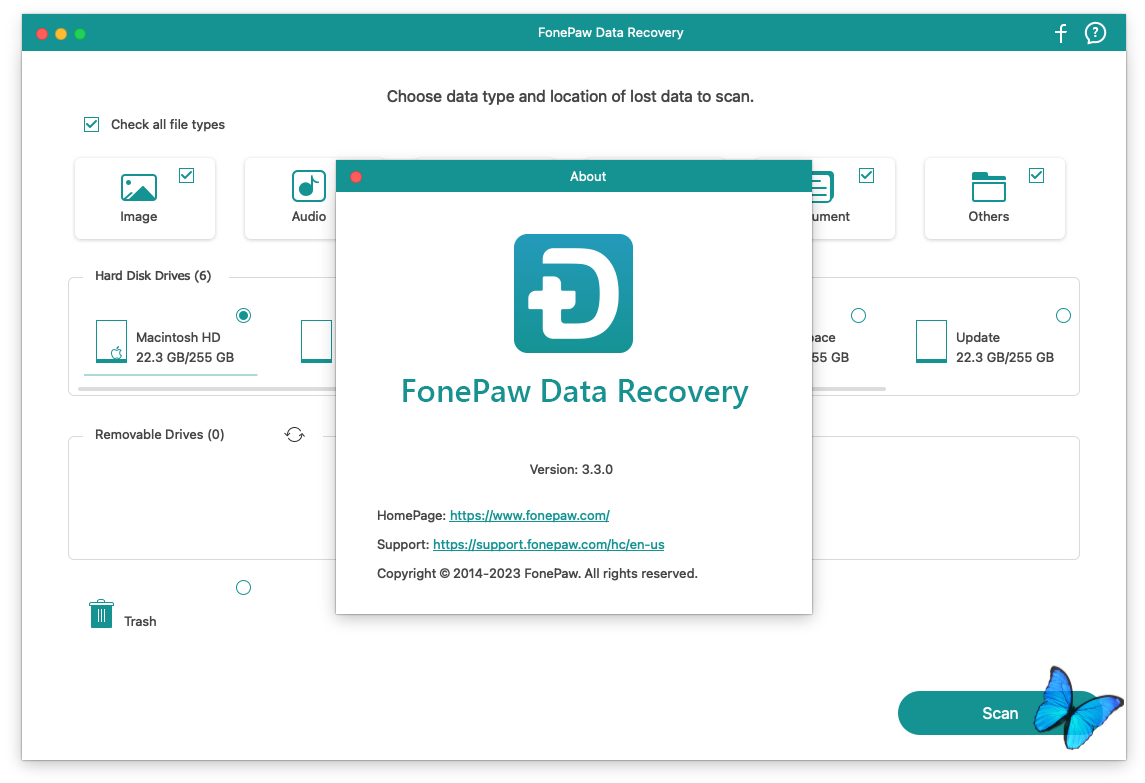Click the Trash bin icon
This screenshot has height=783, width=1145.
click(x=101, y=614)
